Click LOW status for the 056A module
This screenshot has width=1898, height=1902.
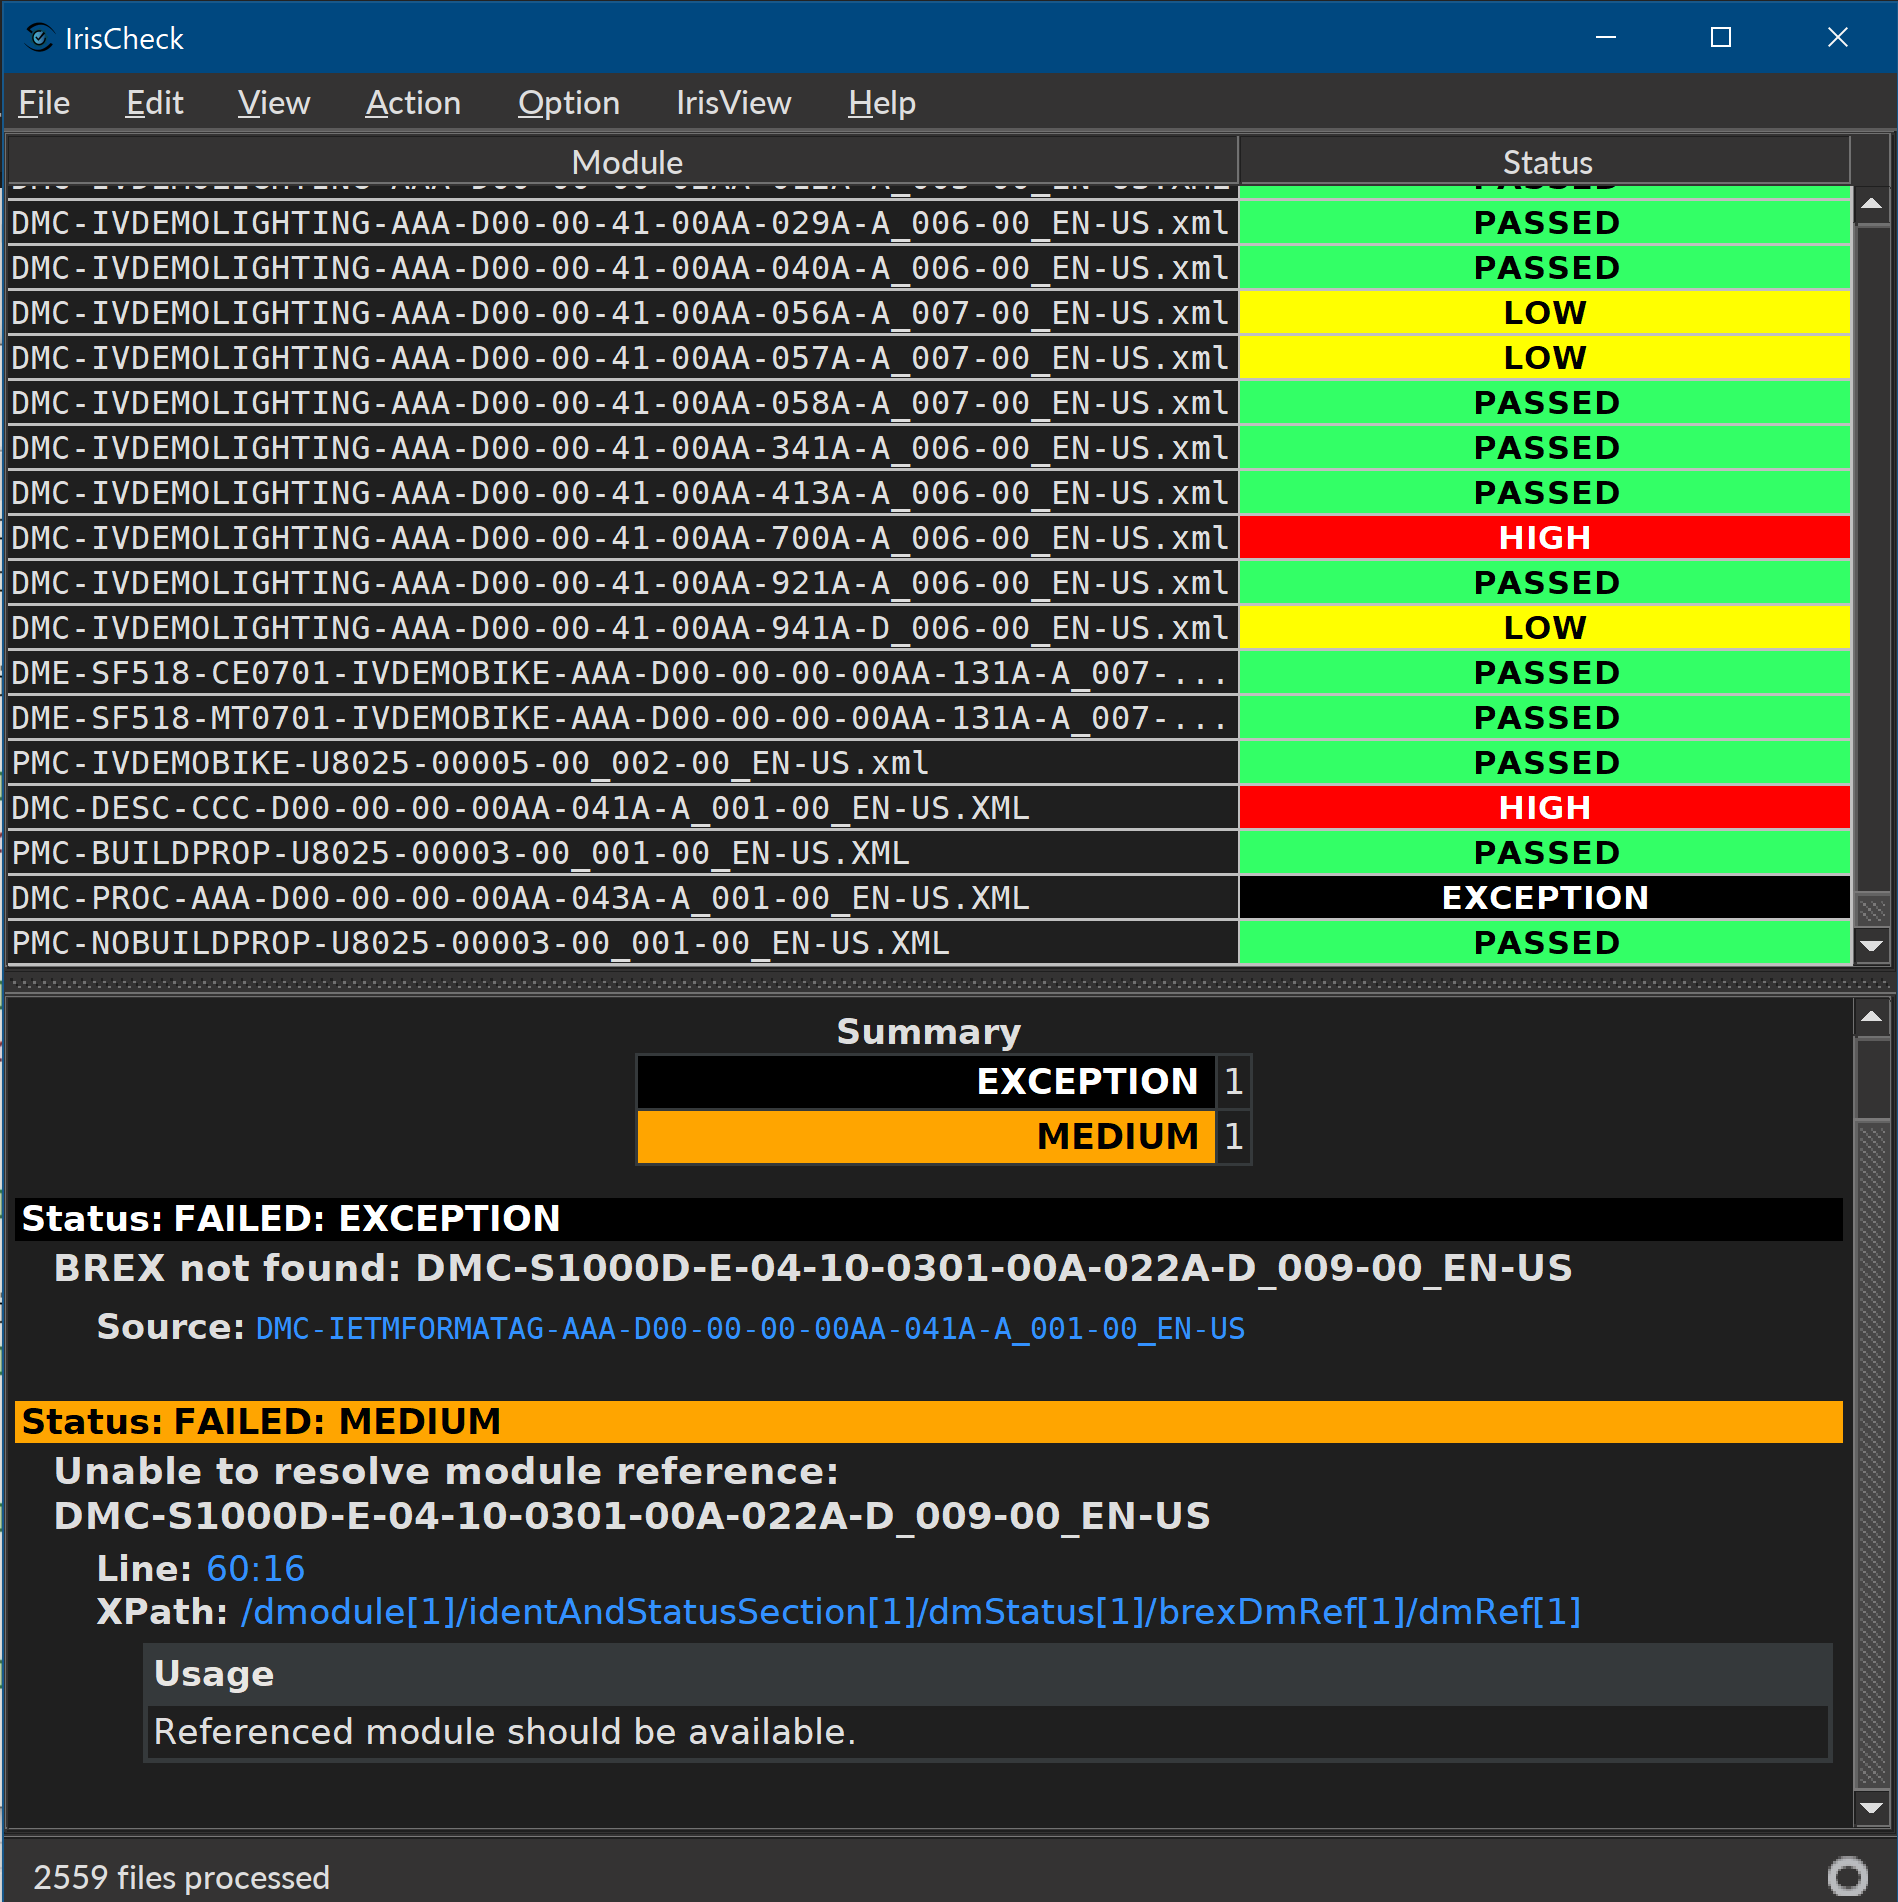pos(1545,313)
